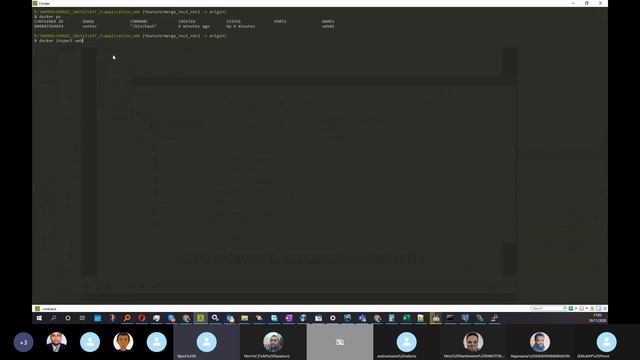This screenshot has height=360, width=640.
Task: Show the +3 hidden participants
Action: 23,342
